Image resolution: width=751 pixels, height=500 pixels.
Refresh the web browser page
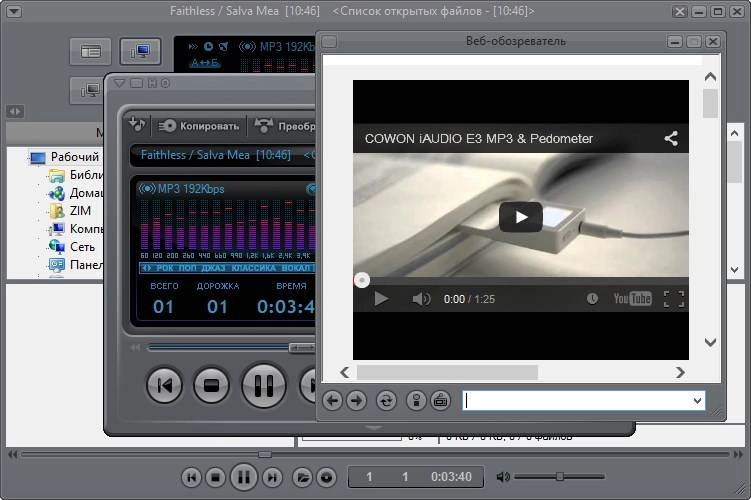coord(386,400)
